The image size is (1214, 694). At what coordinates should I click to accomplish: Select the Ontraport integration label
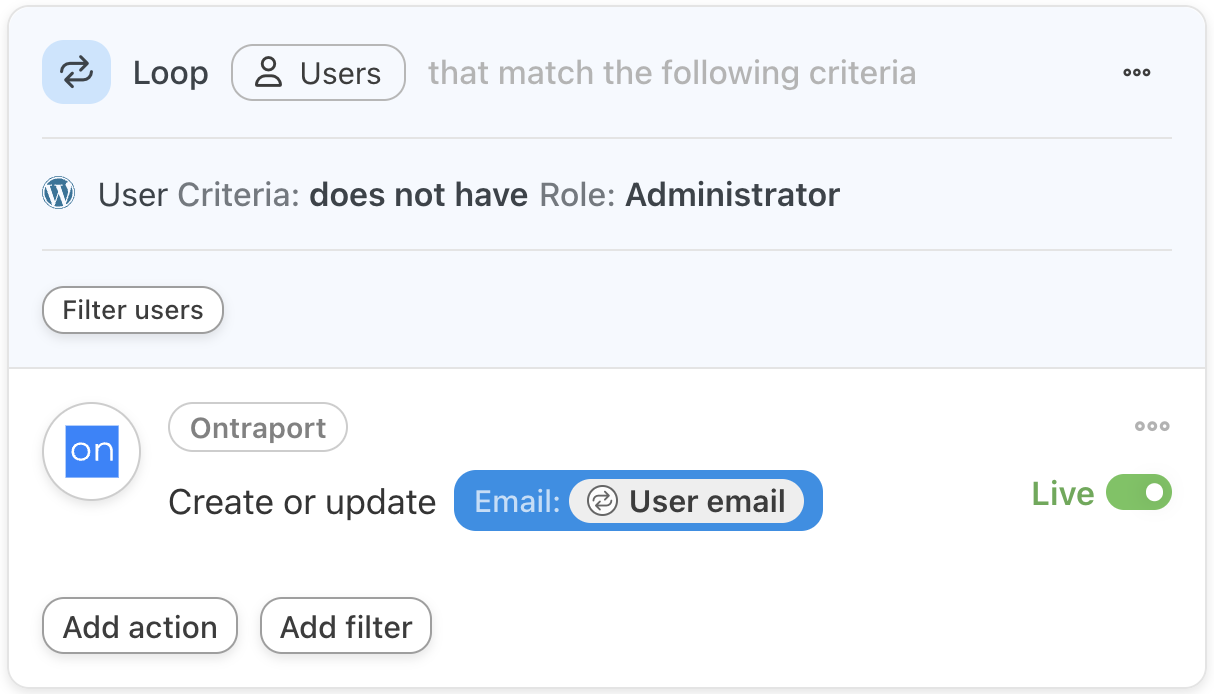(x=258, y=428)
